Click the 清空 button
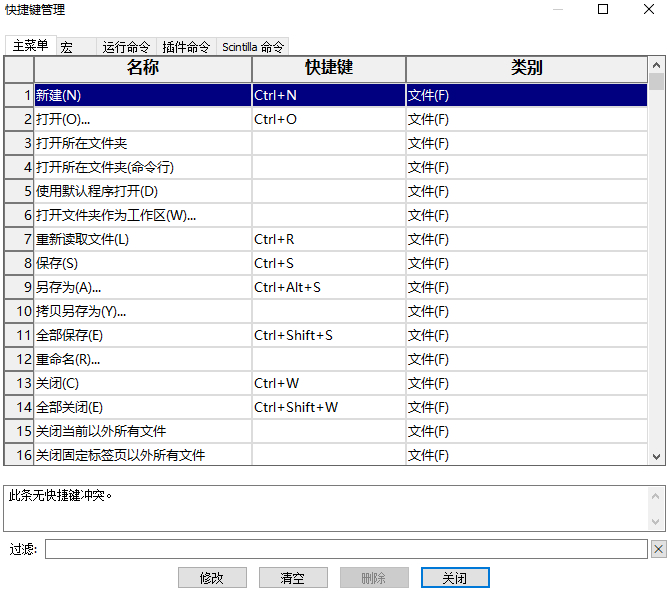The height and width of the screenshot is (591, 667). (293, 577)
